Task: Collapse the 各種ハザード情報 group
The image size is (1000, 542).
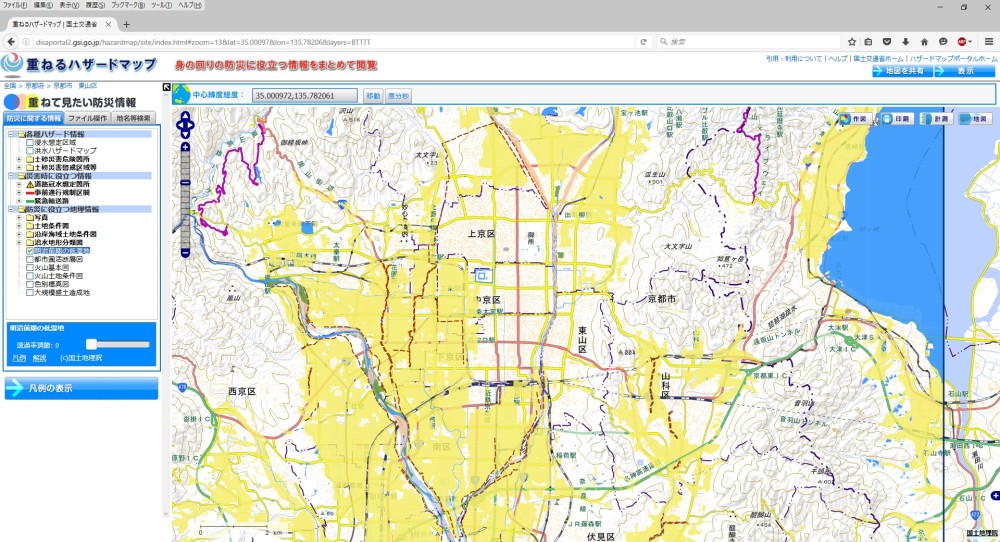Action: point(11,134)
